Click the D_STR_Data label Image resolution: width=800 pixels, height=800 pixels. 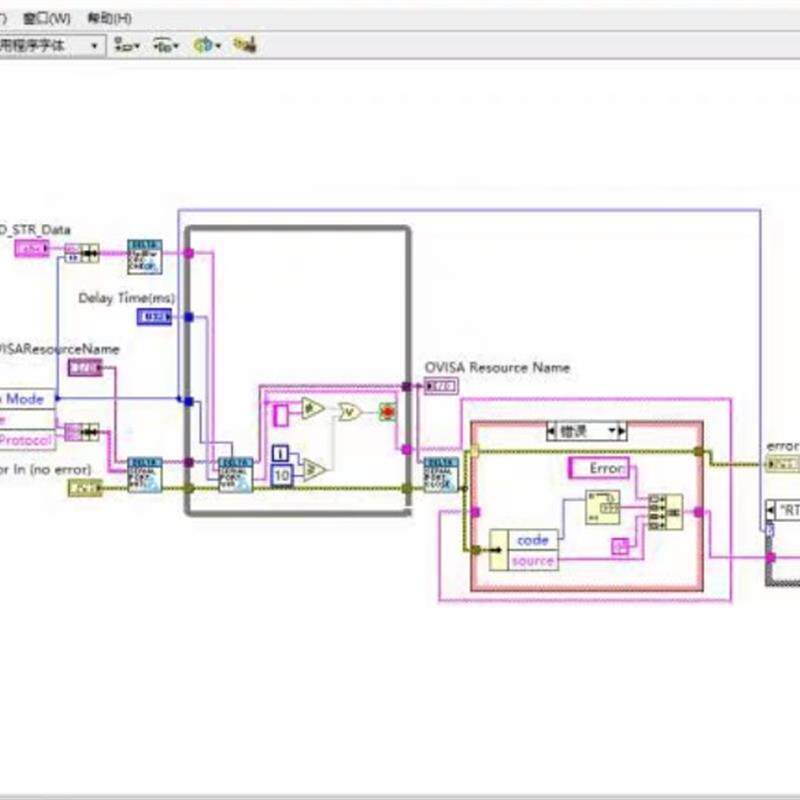pos(35,230)
